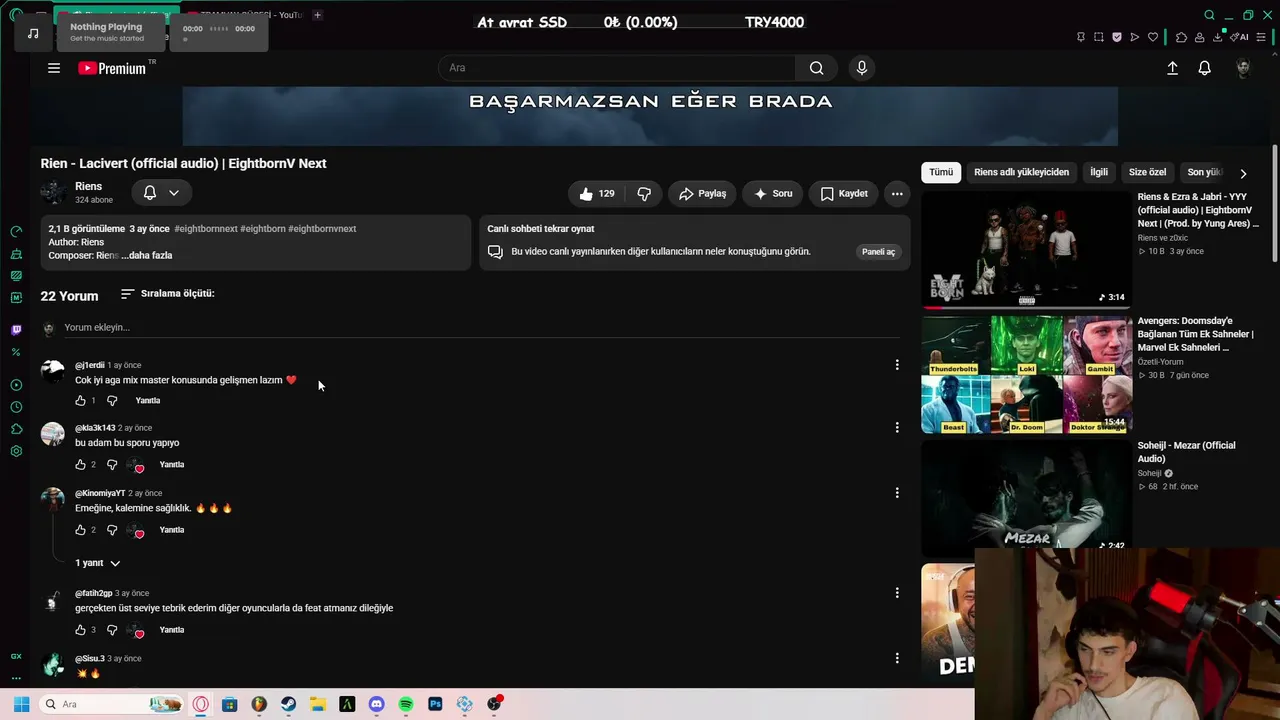1280x720 pixels.
Task: Dislike the Rien - Lacivert video
Action: pyautogui.click(x=644, y=194)
